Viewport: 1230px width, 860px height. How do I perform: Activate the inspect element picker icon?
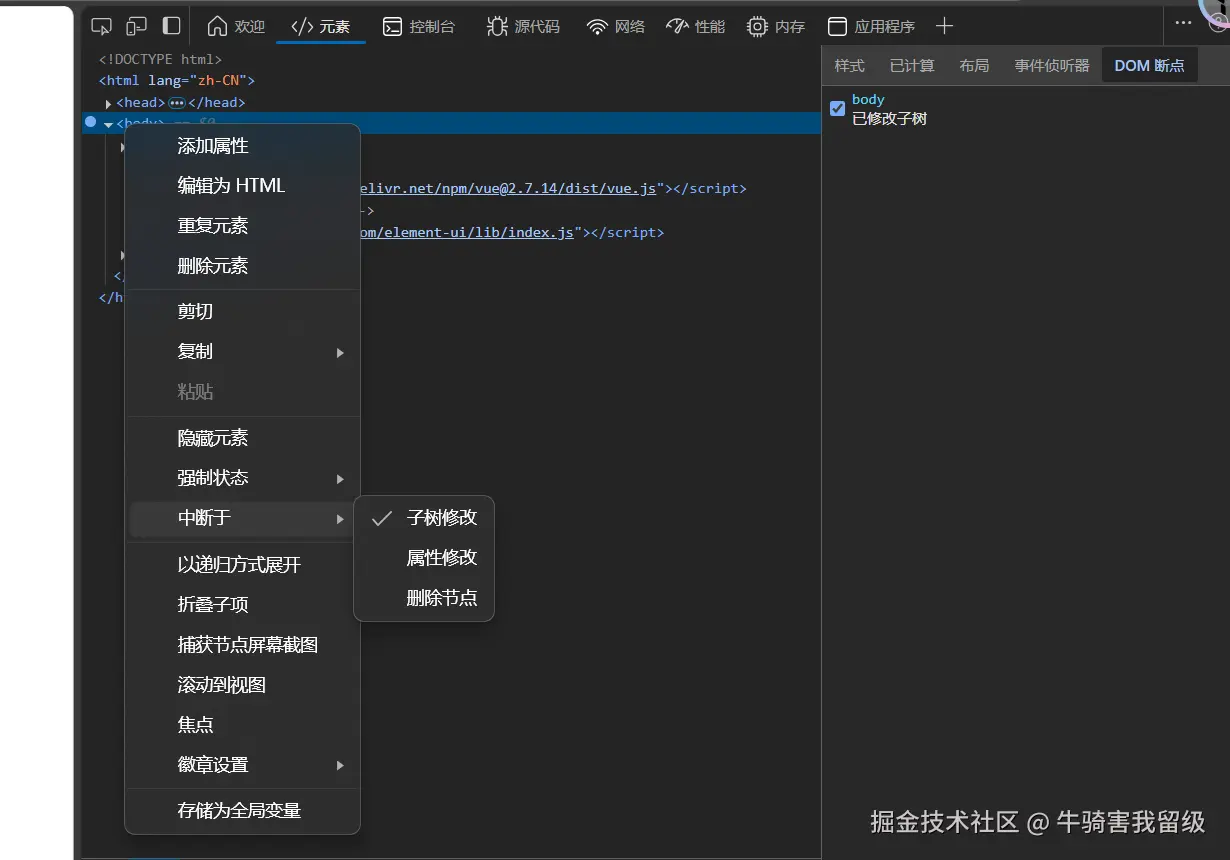[x=100, y=26]
